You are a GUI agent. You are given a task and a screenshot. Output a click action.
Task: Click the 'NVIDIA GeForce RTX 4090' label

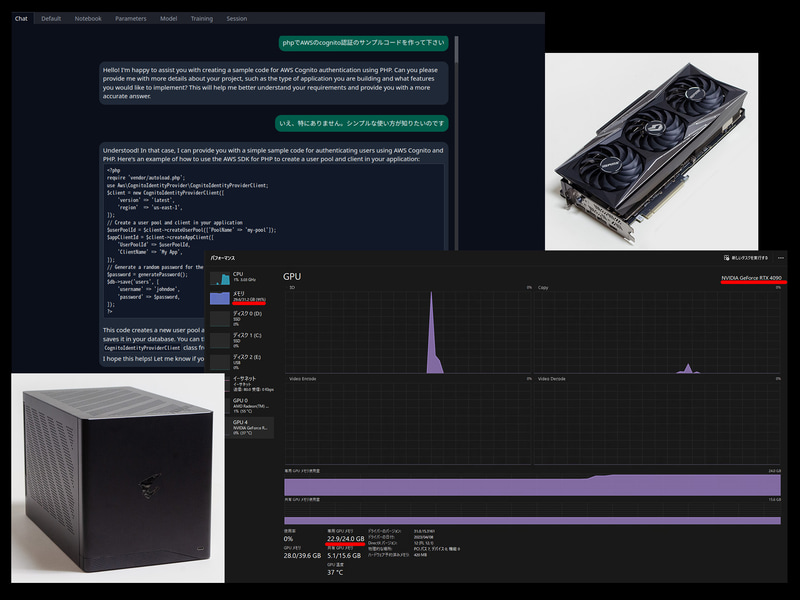[x=751, y=278]
